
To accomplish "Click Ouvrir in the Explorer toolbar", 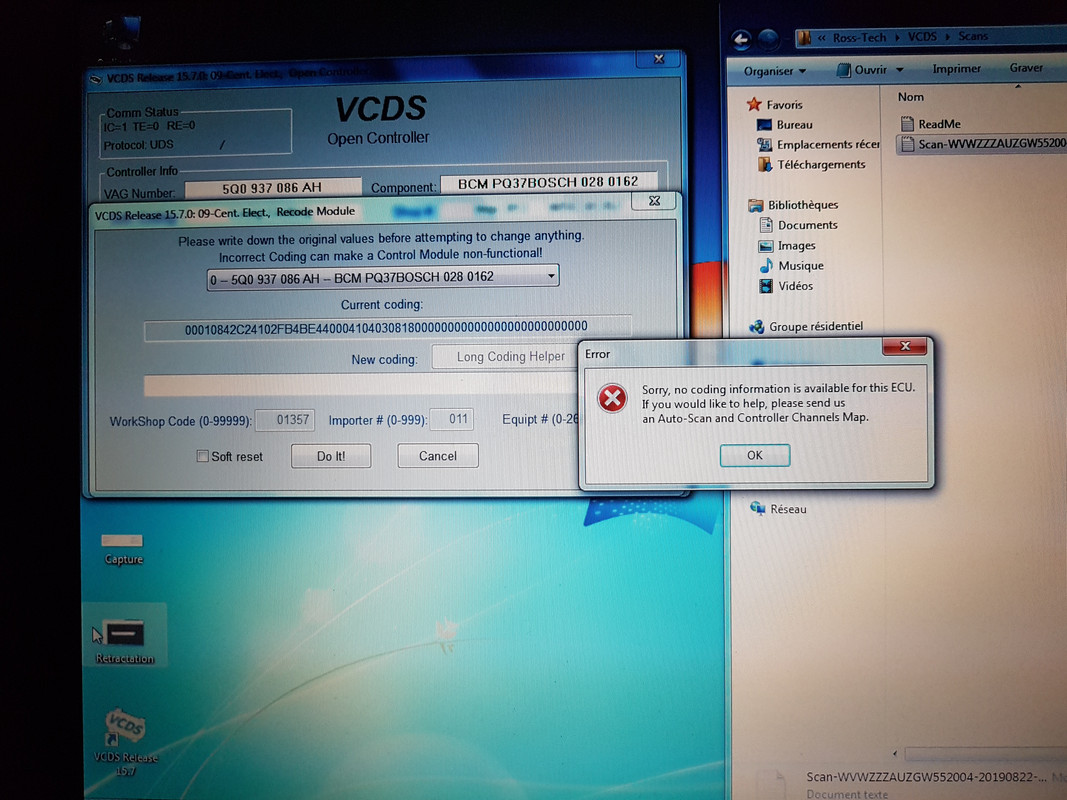I will coord(861,70).
